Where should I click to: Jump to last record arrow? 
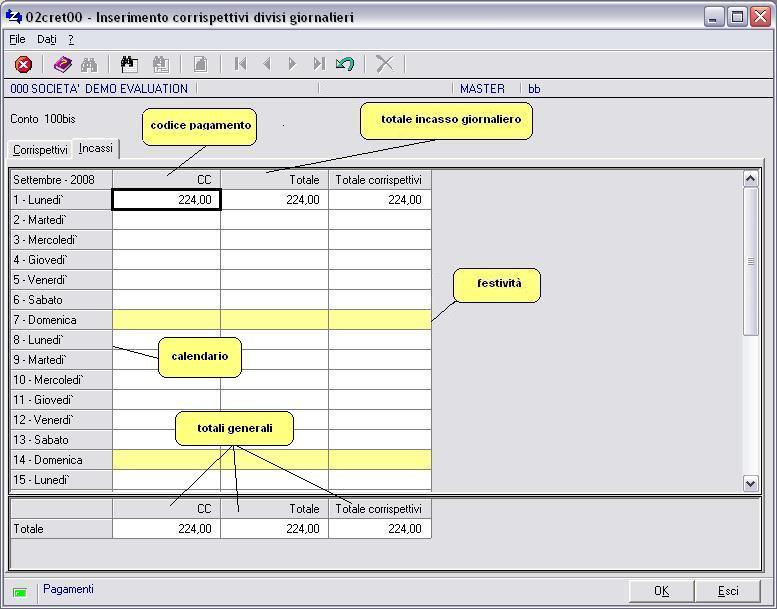click(x=318, y=64)
